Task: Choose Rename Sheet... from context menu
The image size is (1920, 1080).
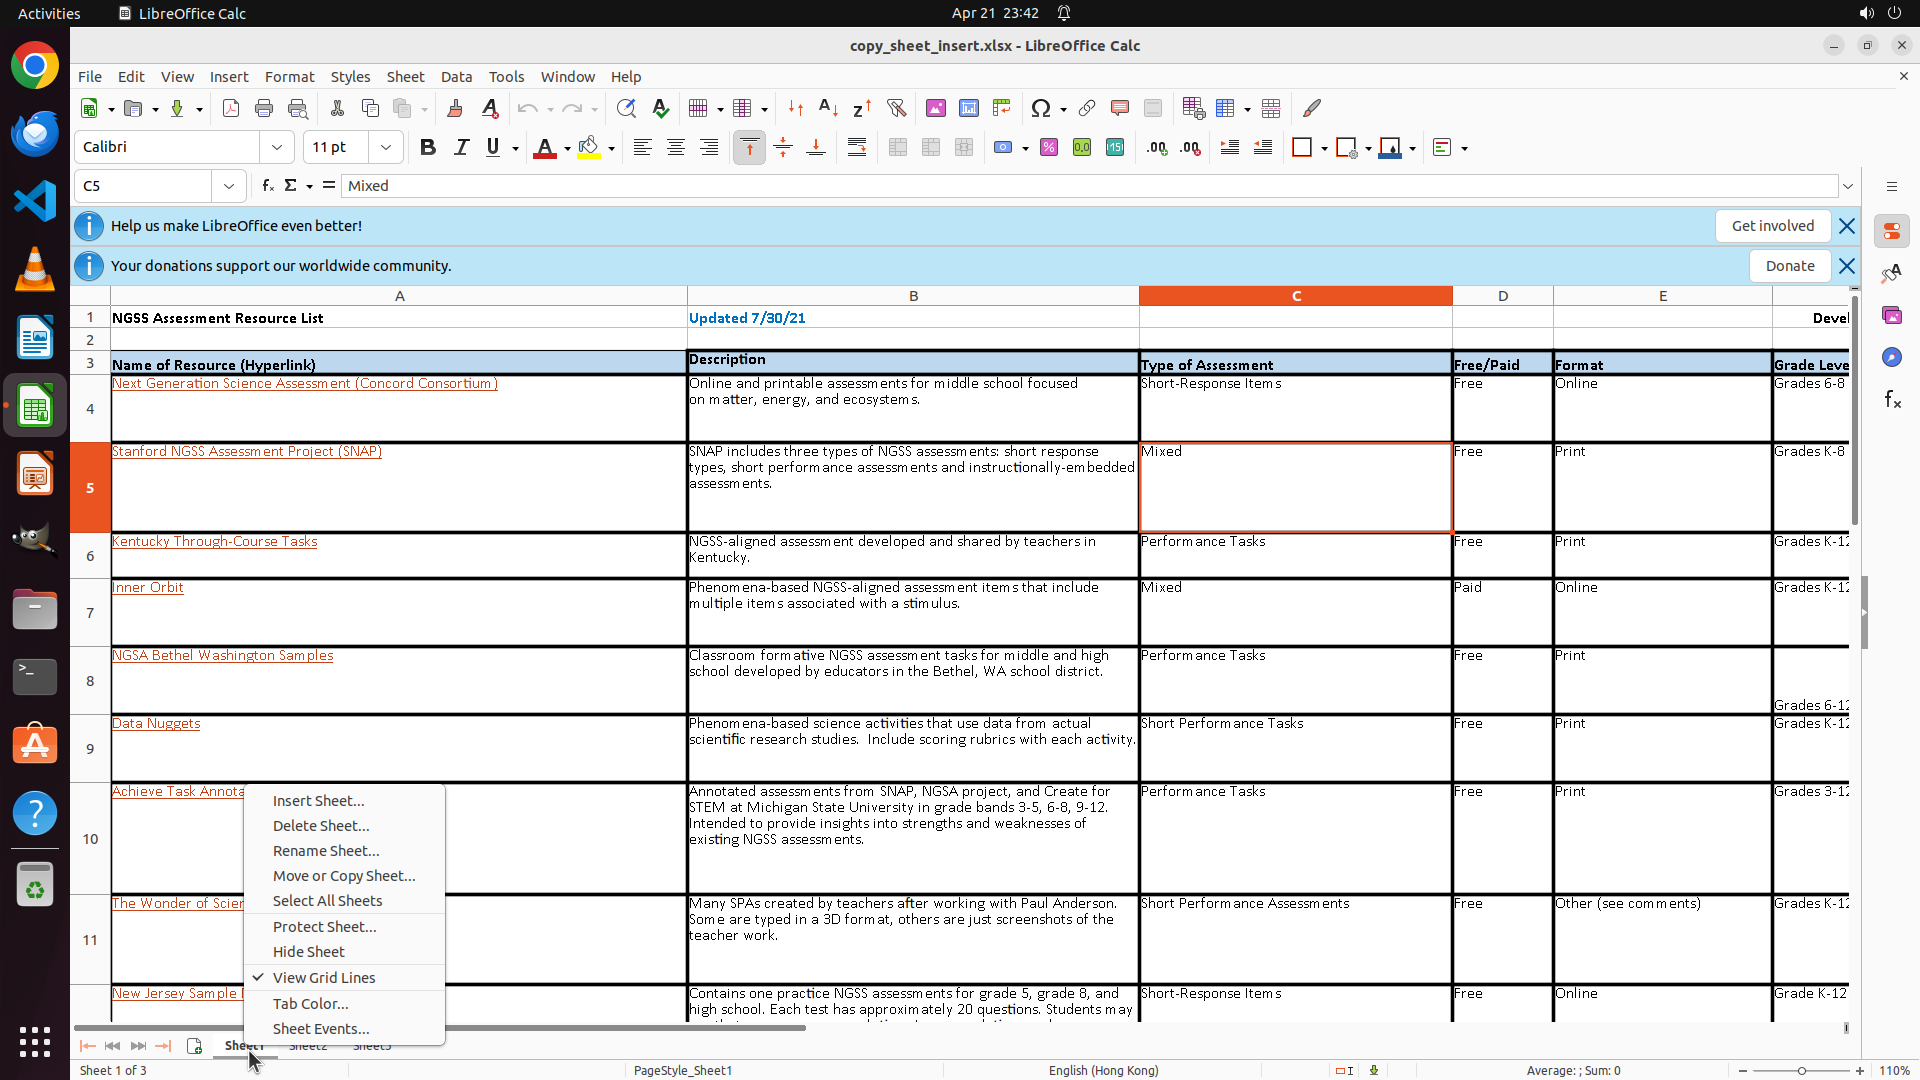Action: point(326,851)
